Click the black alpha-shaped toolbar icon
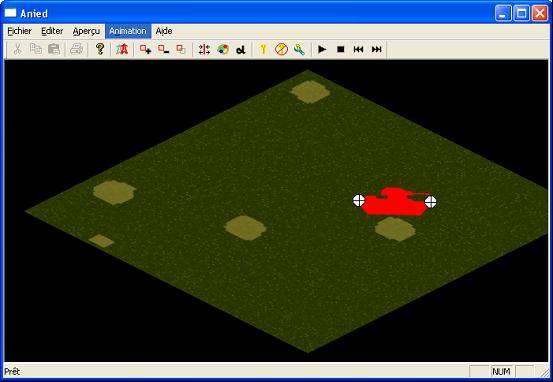553x382 pixels. (x=241, y=50)
